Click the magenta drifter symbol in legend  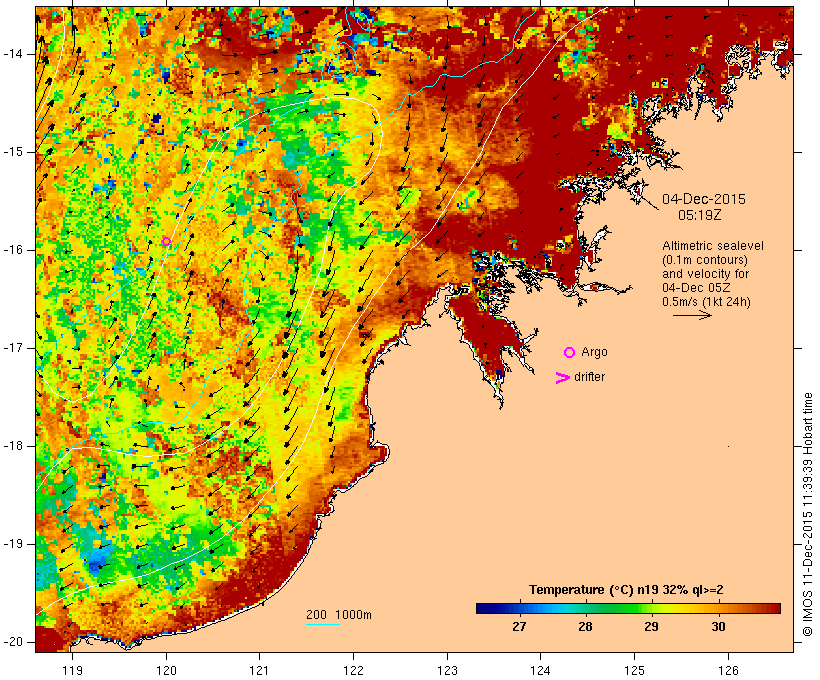562,378
